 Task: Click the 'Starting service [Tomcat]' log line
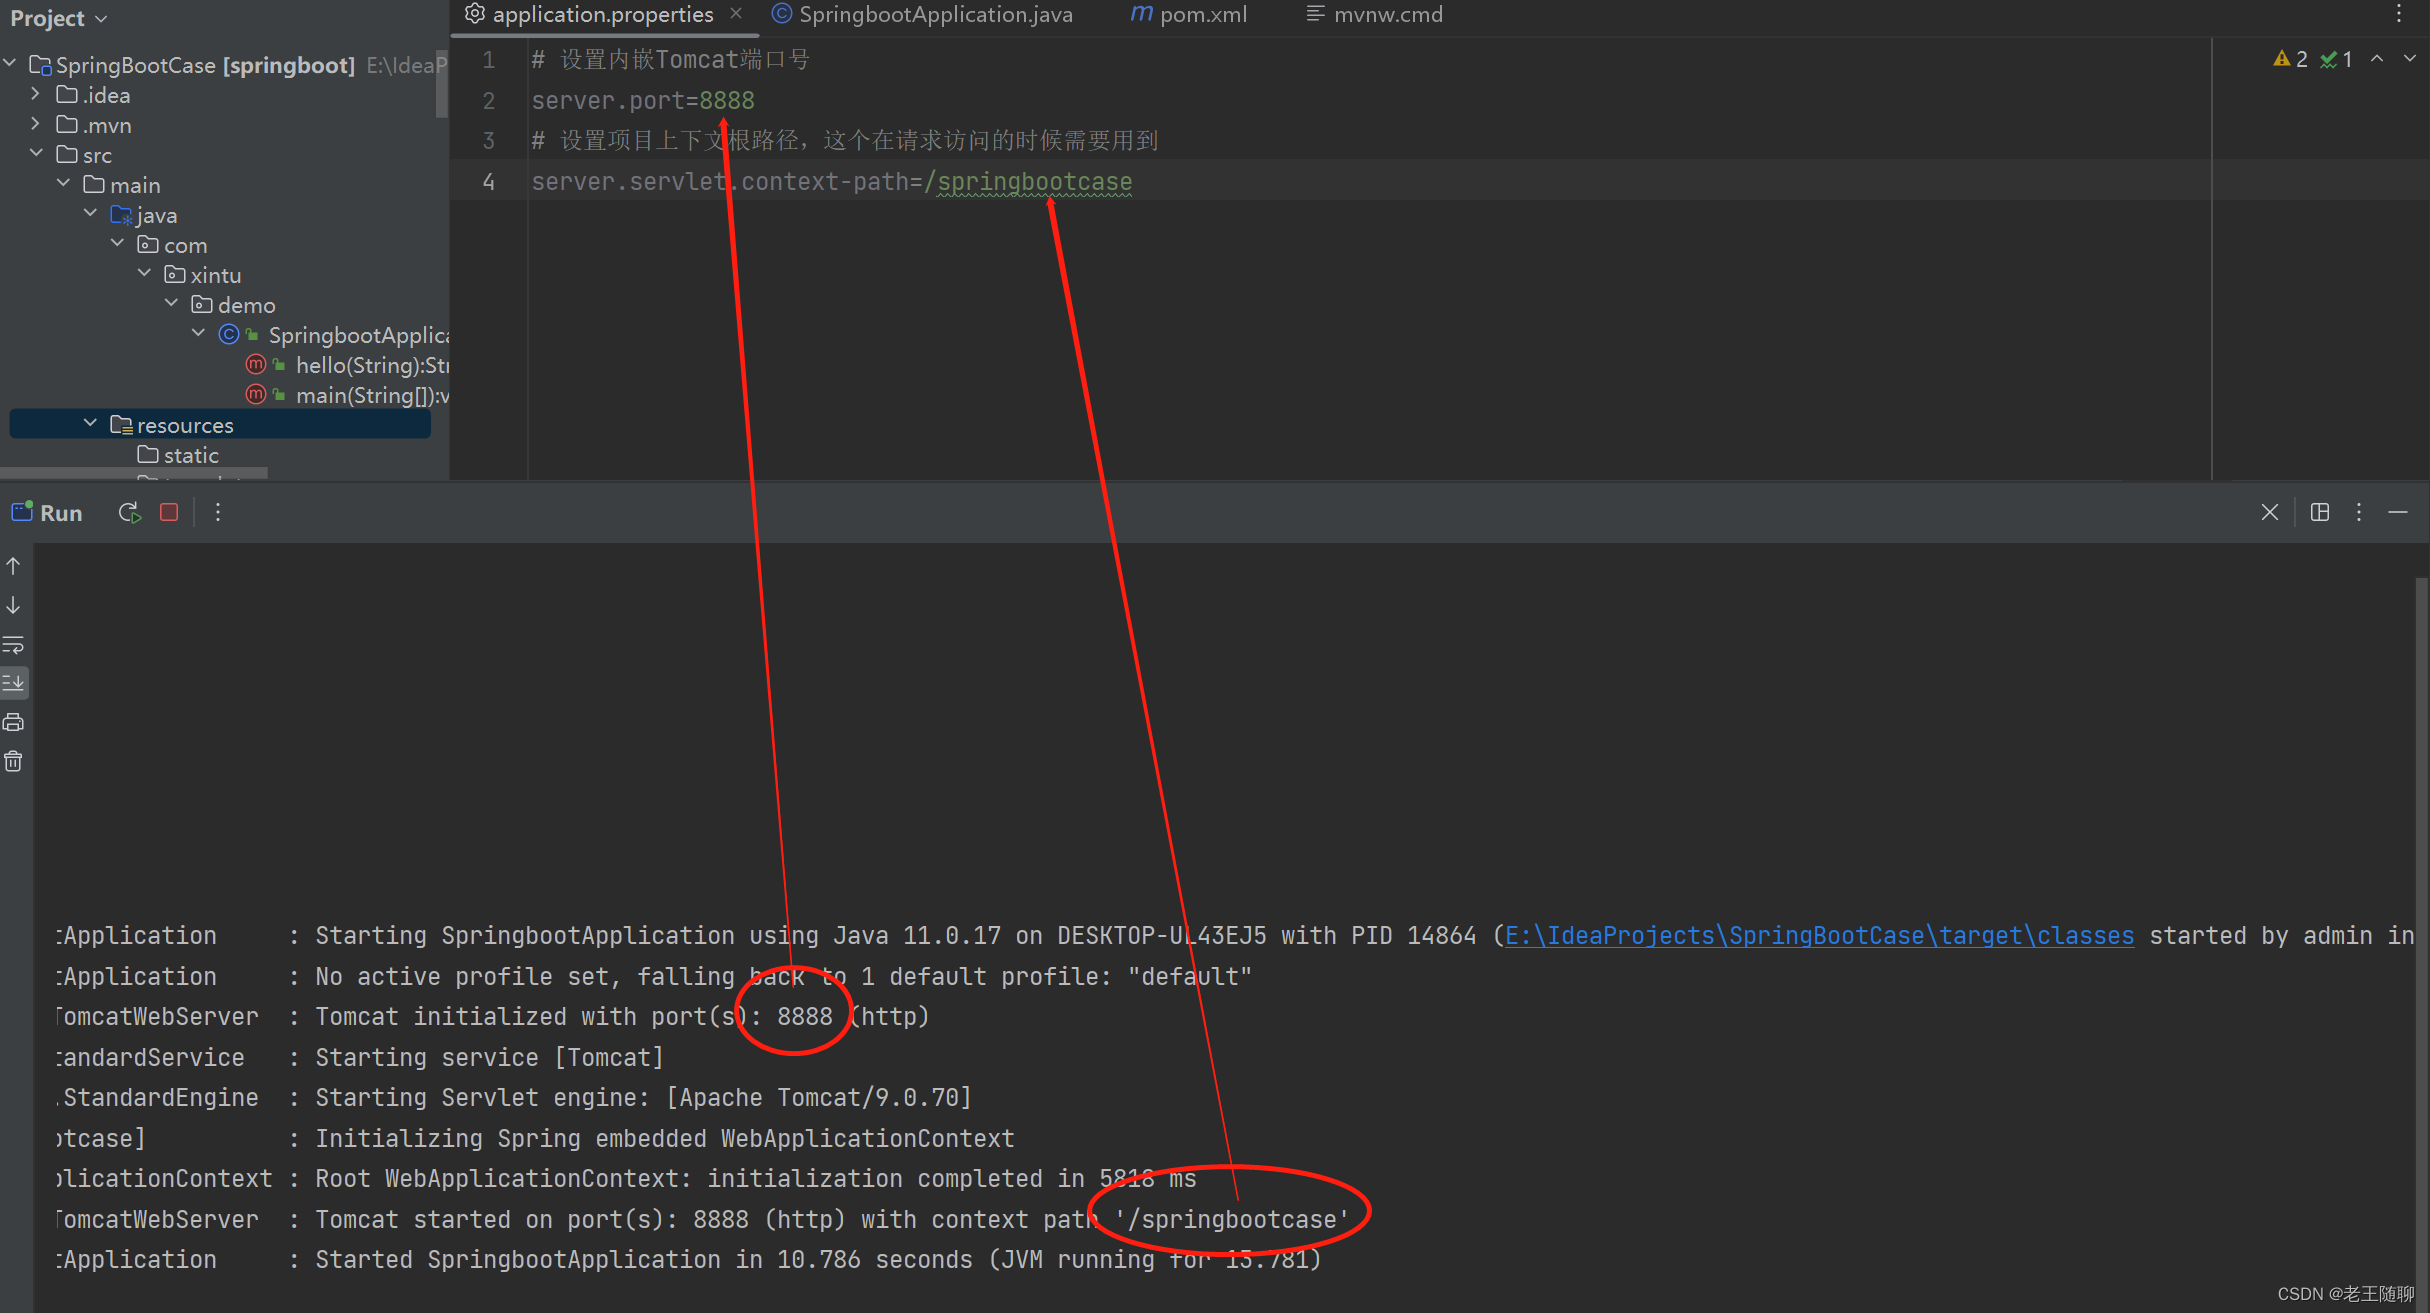tap(490, 1058)
